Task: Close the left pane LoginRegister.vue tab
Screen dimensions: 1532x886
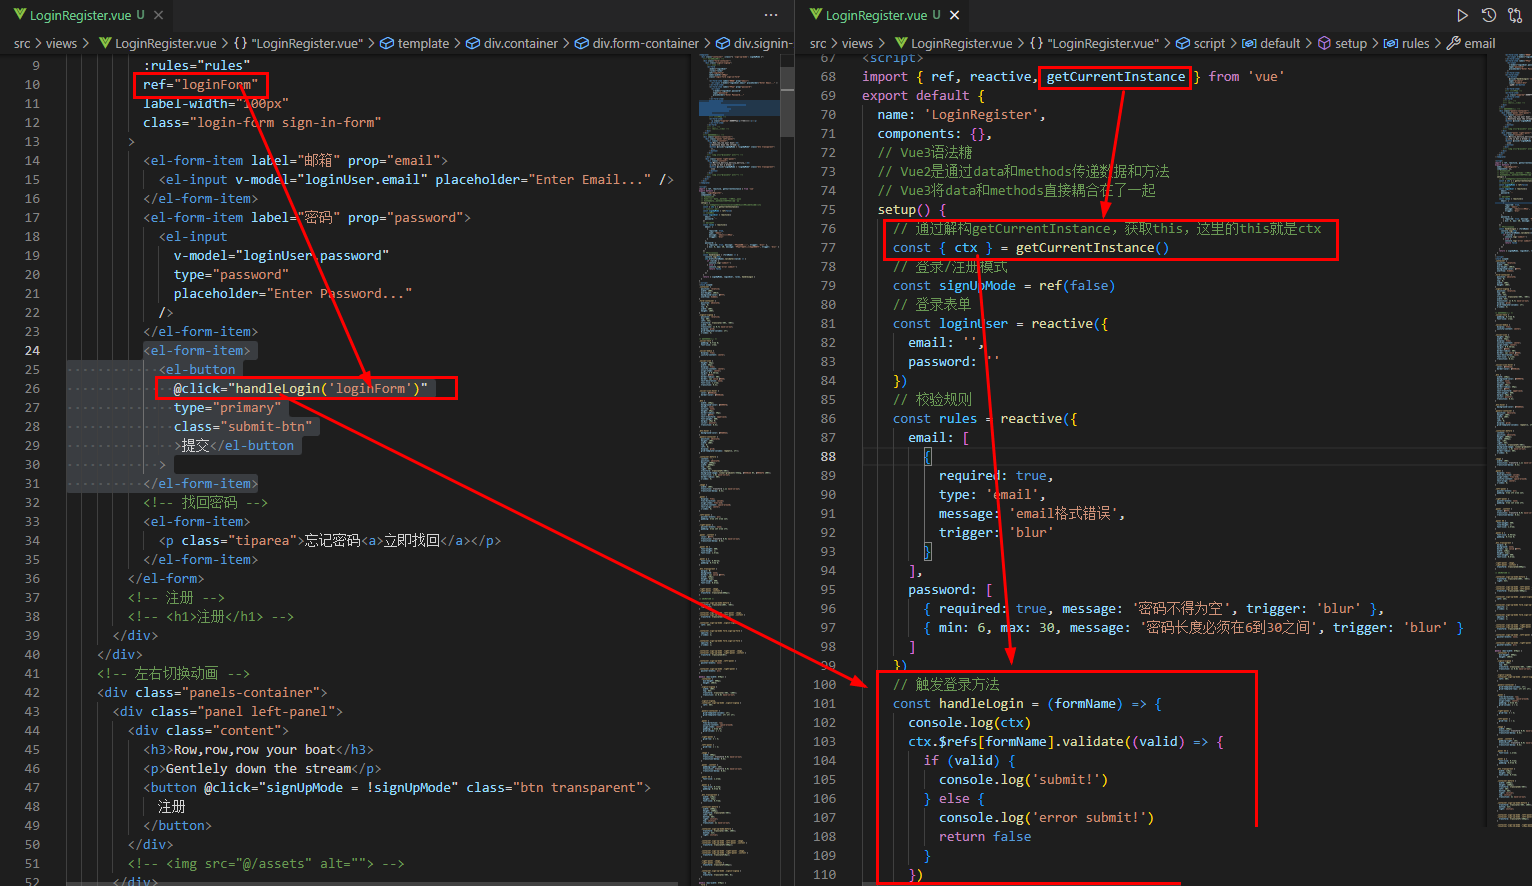Action: coord(158,15)
